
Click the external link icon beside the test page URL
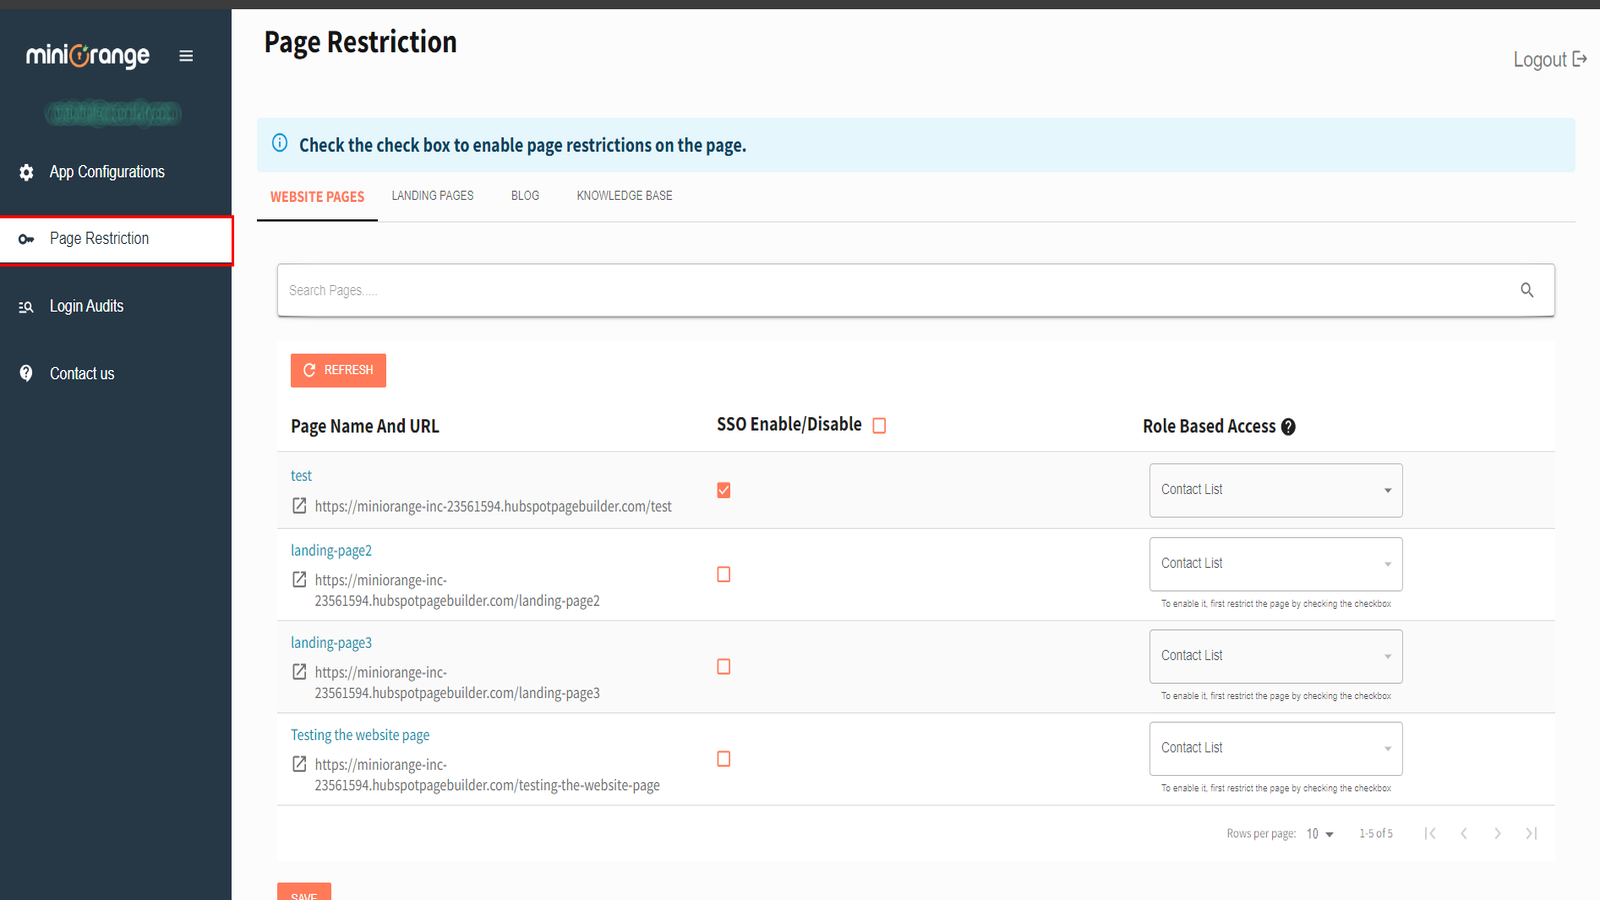[298, 506]
